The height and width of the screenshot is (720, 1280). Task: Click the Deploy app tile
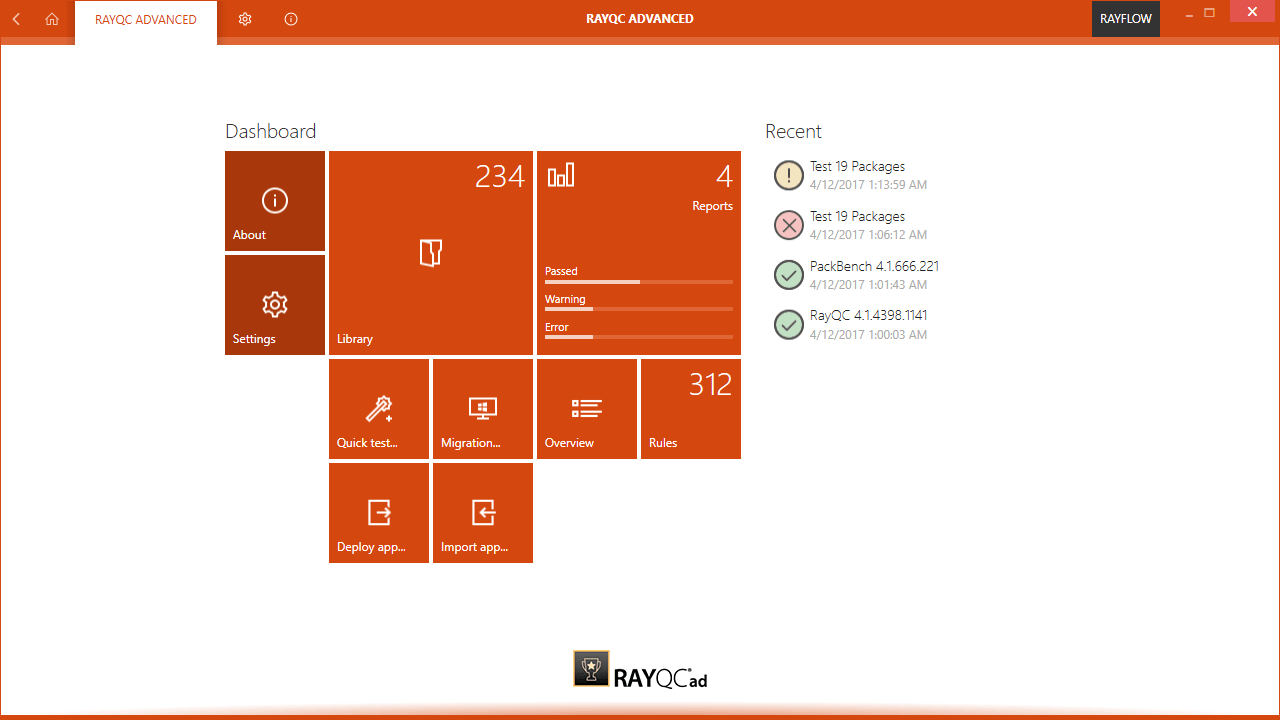(x=379, y=513)
